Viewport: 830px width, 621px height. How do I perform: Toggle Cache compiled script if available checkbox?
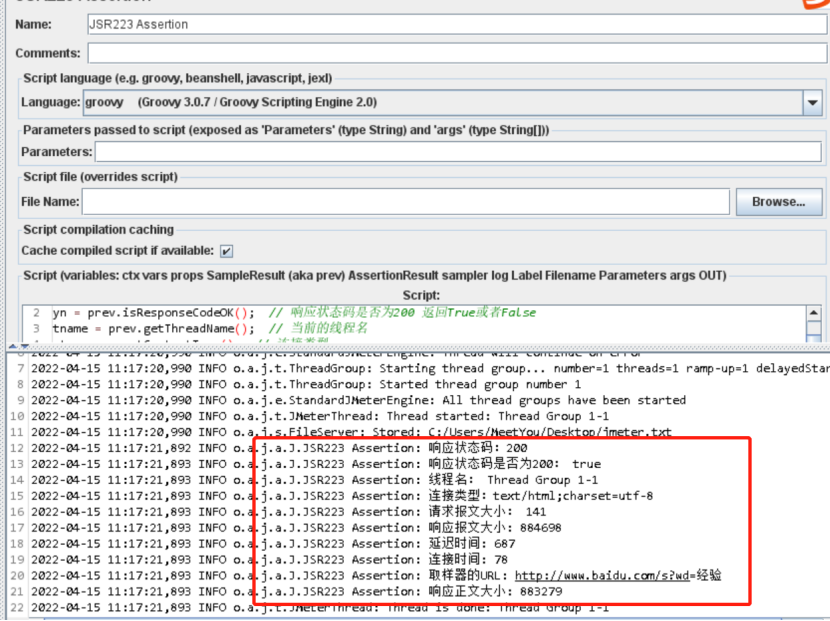coord(227,251)
